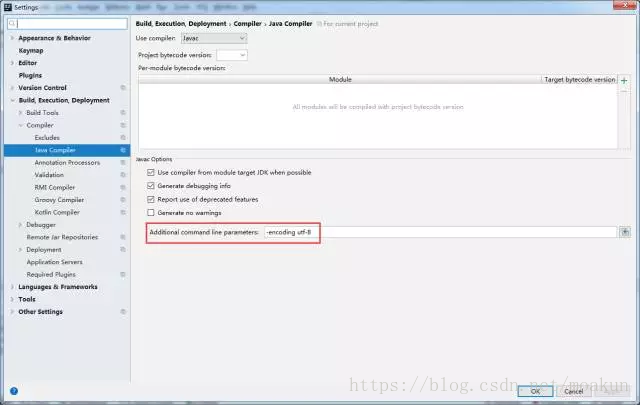The height and width of the screenshot is (405, 640).
Task: Click the expand parameters field icon
Action: click(625, 232)
